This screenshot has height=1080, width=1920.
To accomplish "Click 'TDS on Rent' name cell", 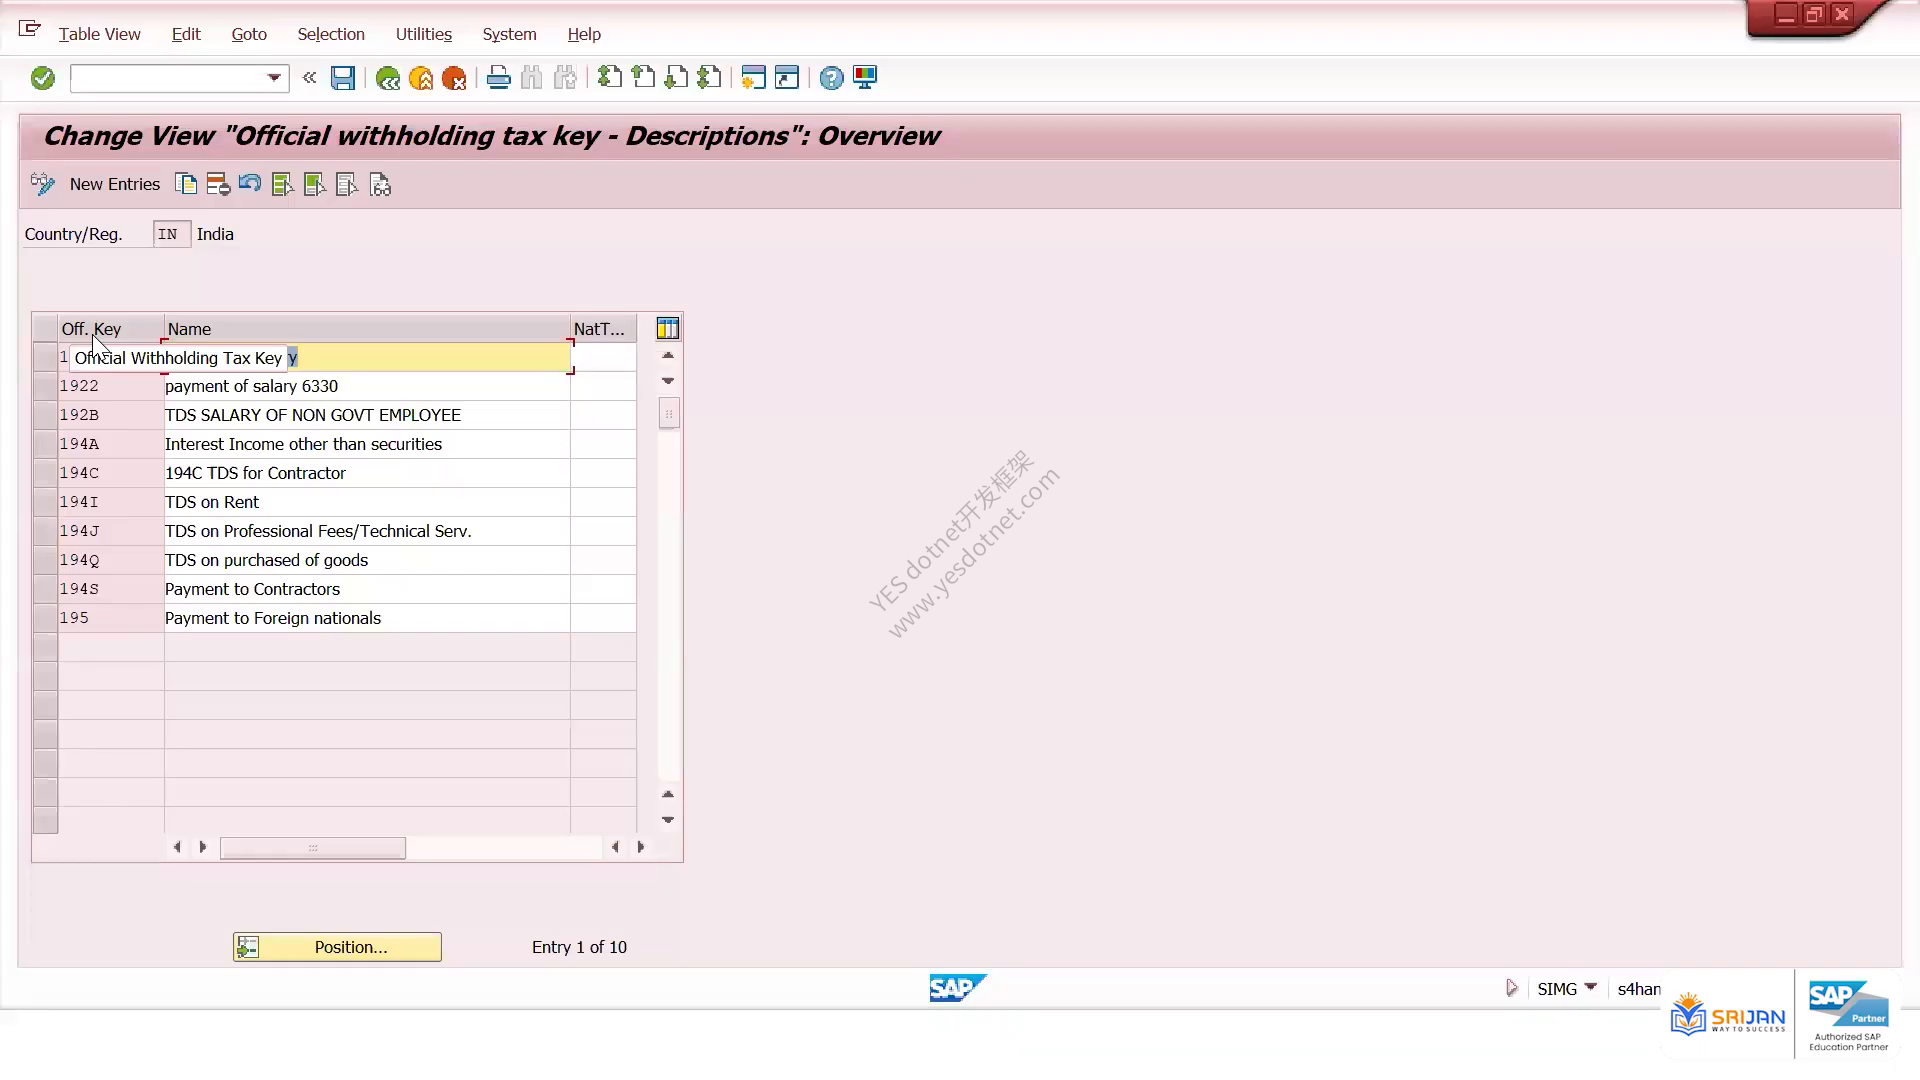I will 367,502.
